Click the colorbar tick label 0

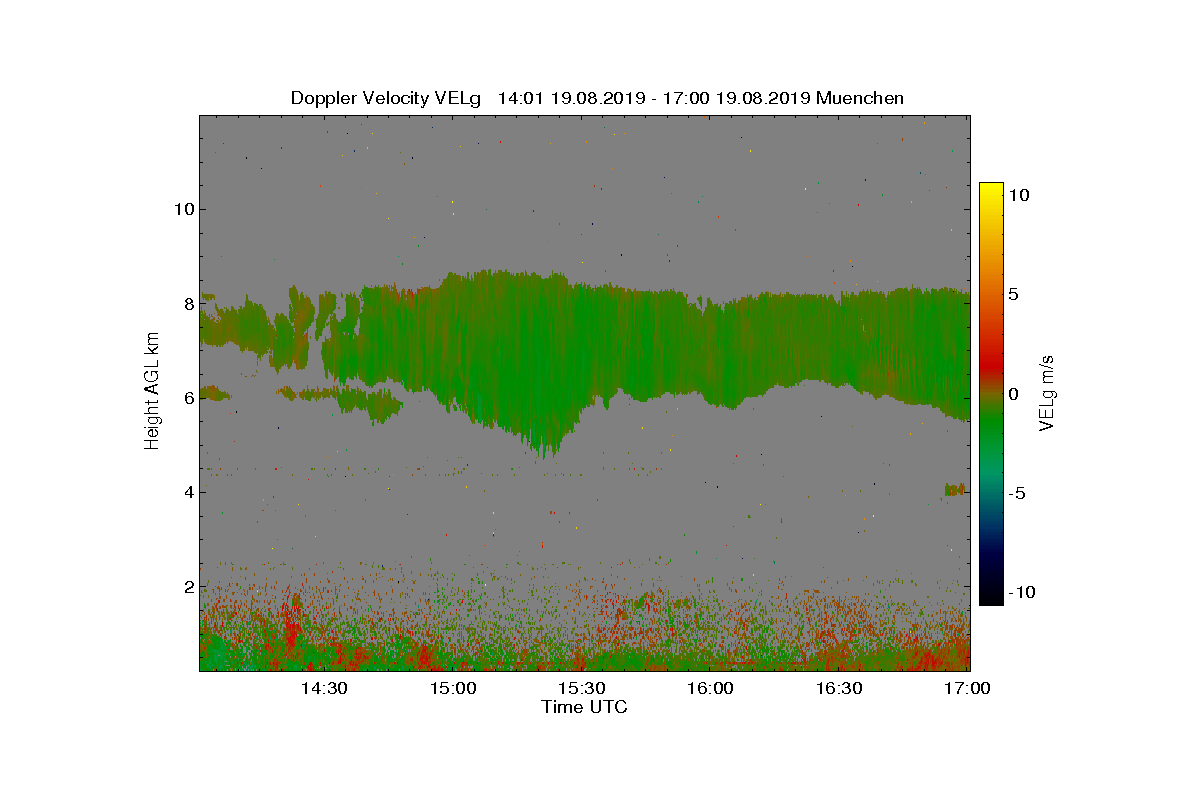(1013, 394)
